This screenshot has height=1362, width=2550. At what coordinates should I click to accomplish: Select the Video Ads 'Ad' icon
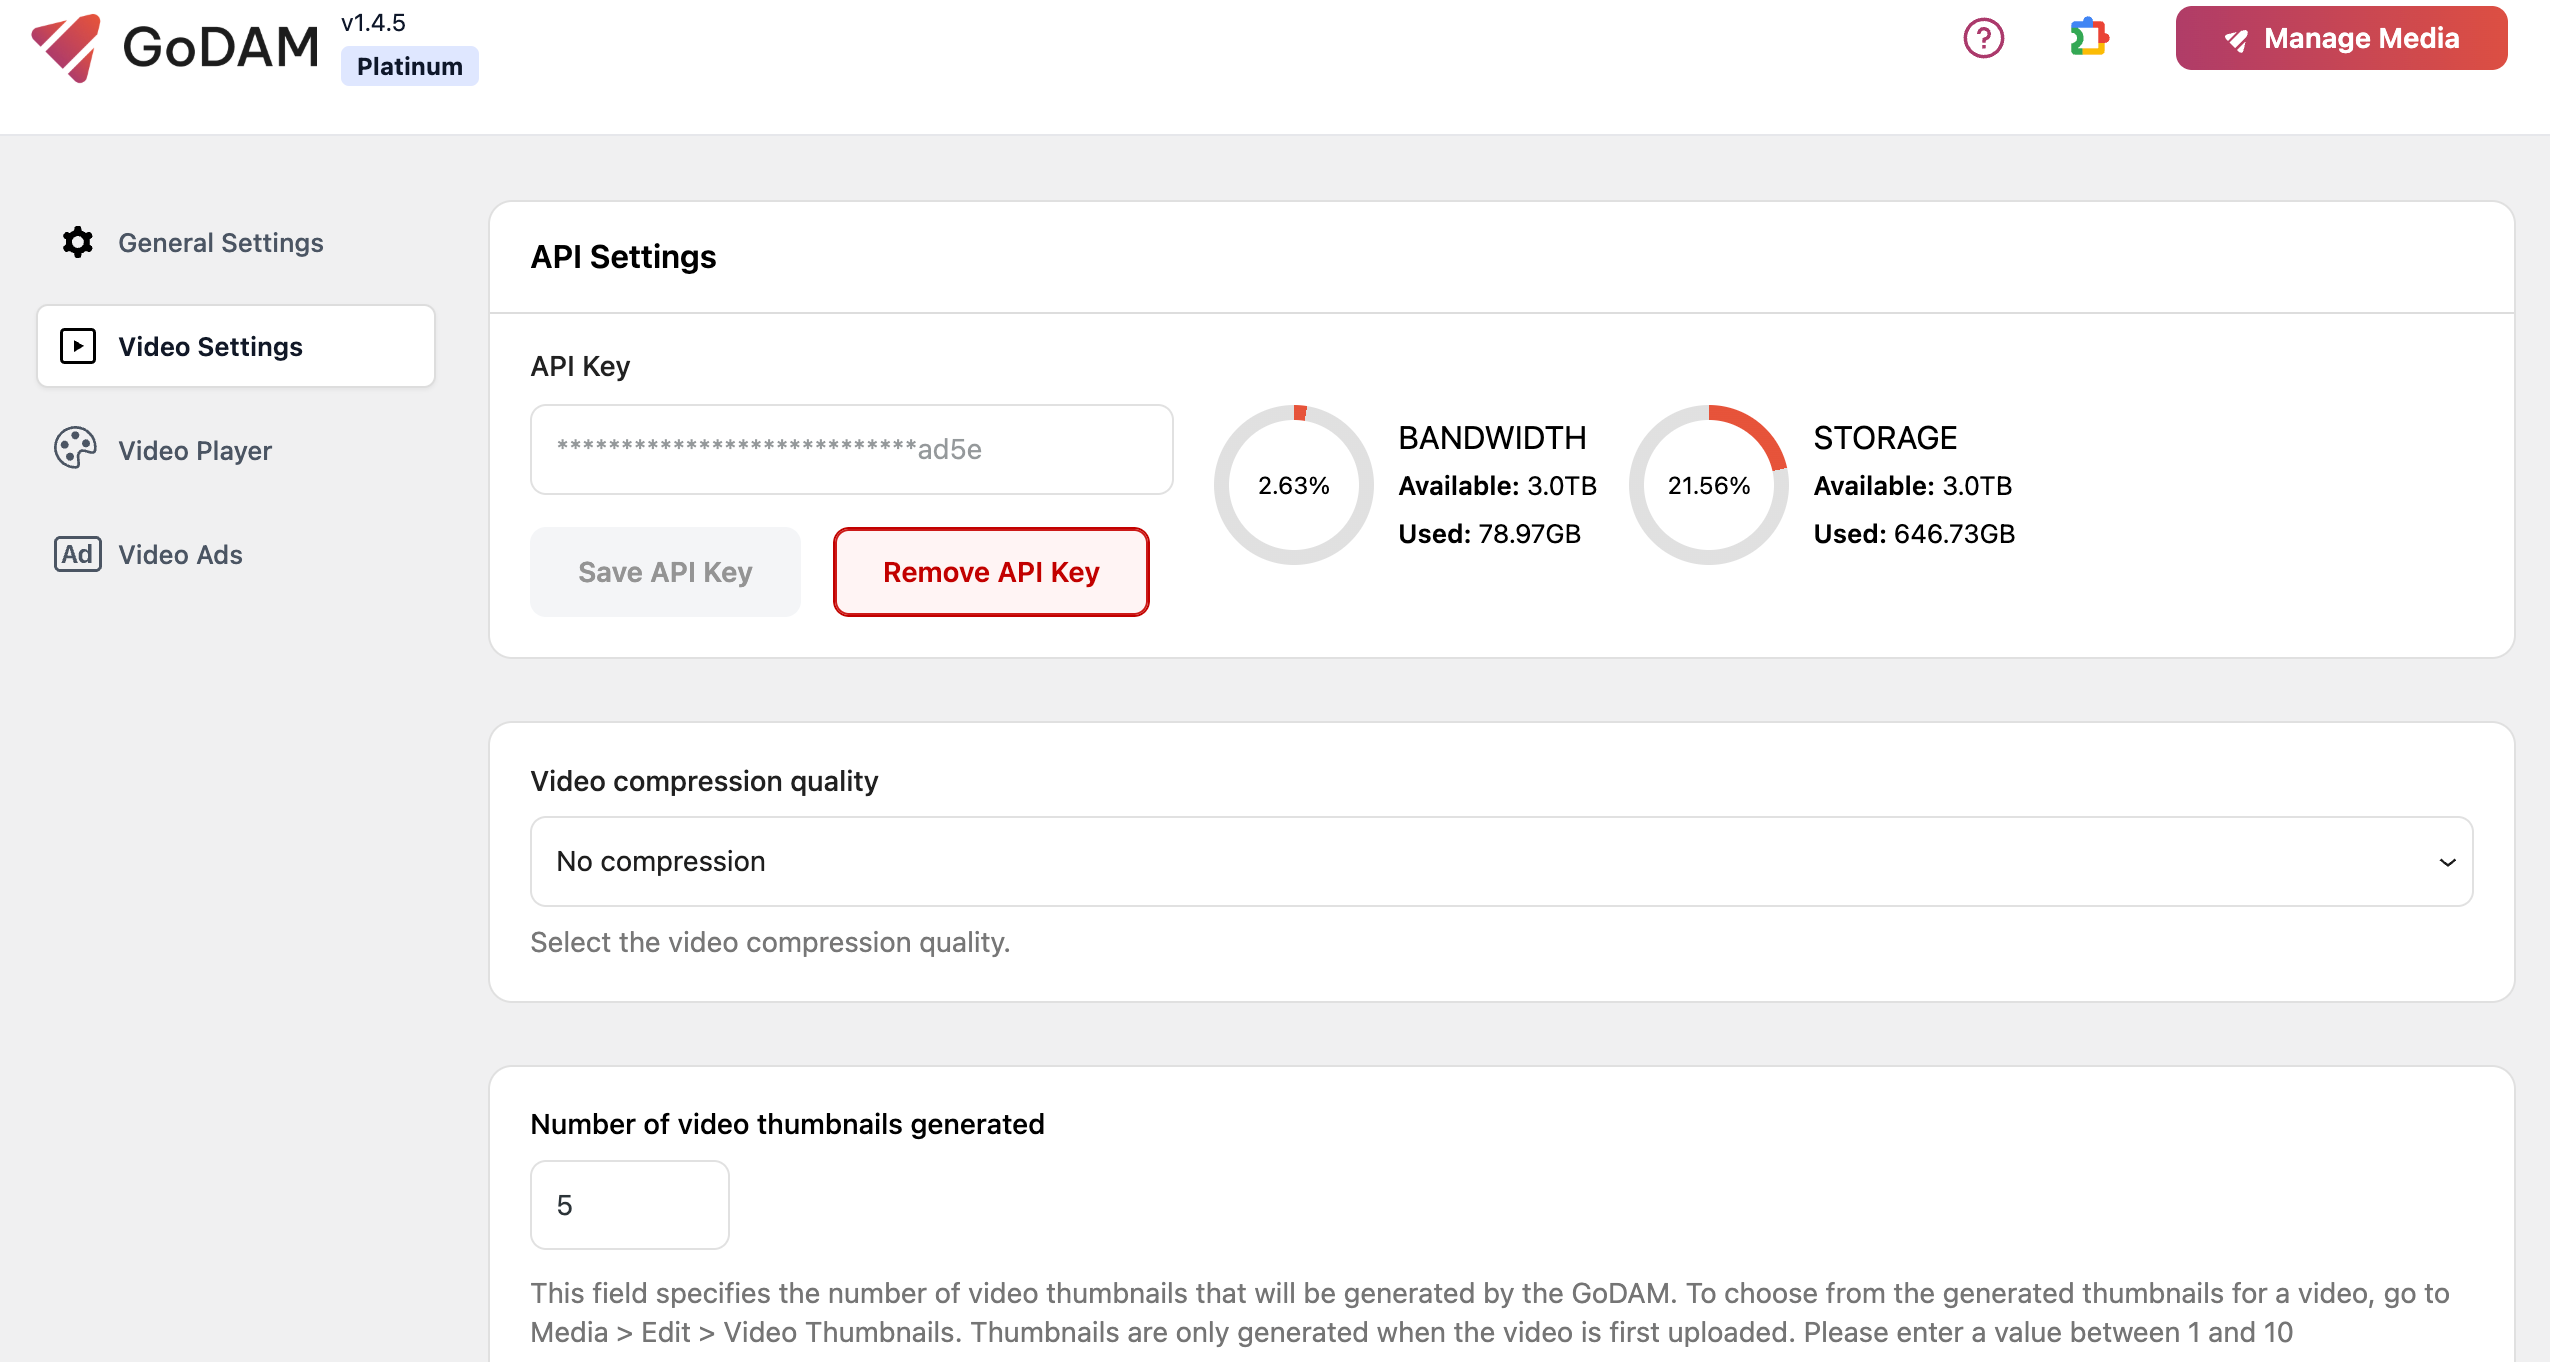pos(78,554)
